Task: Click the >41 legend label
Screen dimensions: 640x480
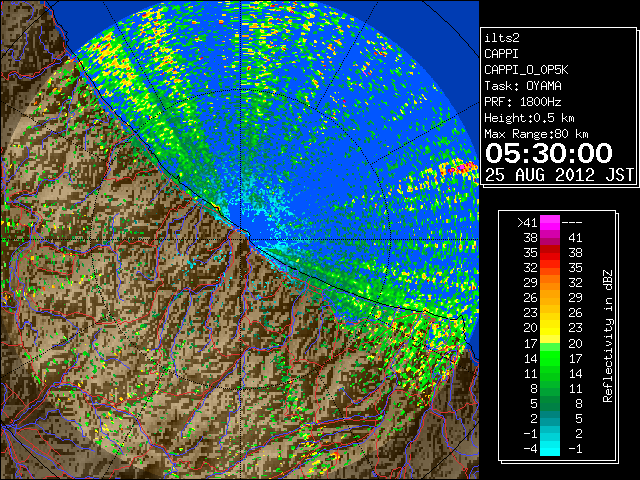Action: [527, 222]
